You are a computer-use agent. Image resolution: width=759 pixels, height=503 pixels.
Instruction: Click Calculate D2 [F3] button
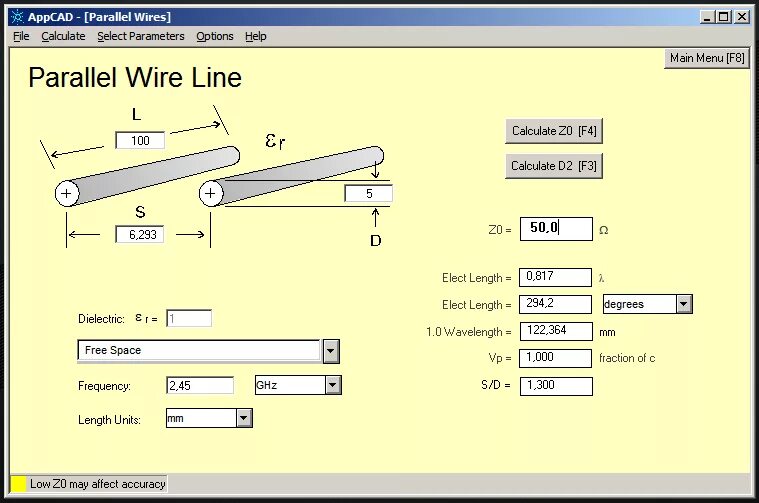(554, 166)
